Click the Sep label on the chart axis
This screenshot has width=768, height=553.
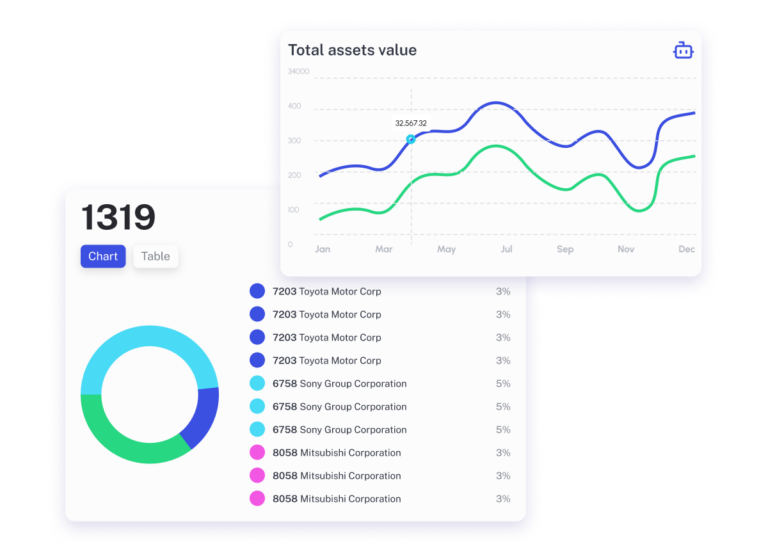pos(565,249)
